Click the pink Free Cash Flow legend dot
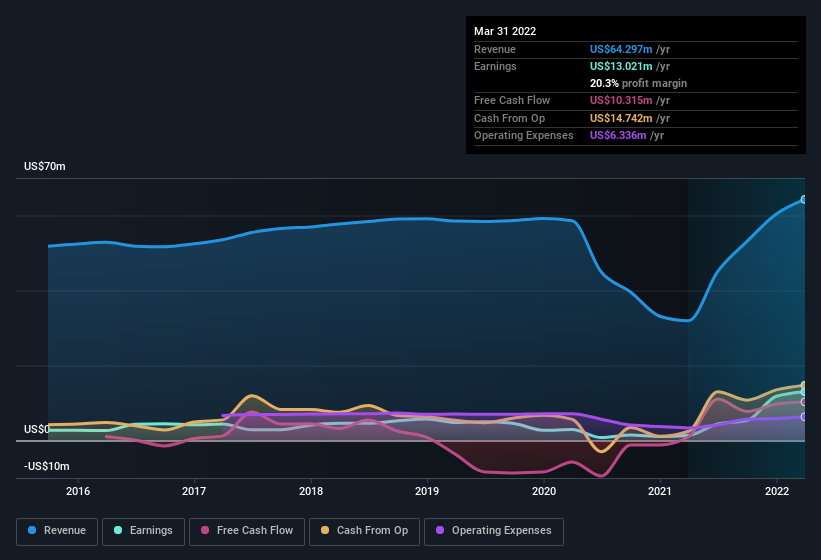 [205, 530]
